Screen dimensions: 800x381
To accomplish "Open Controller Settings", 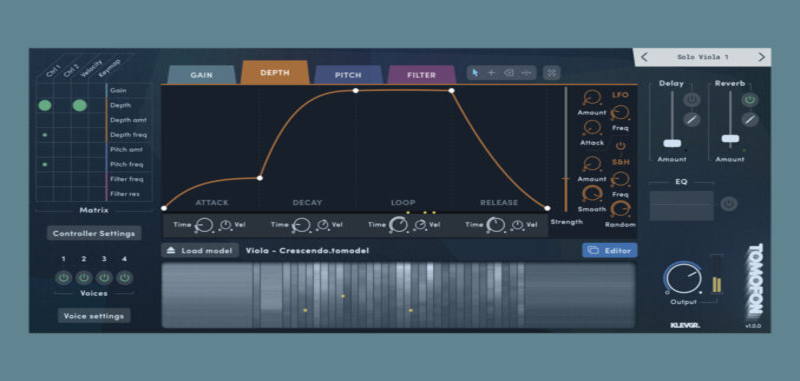I will [94, 233].
